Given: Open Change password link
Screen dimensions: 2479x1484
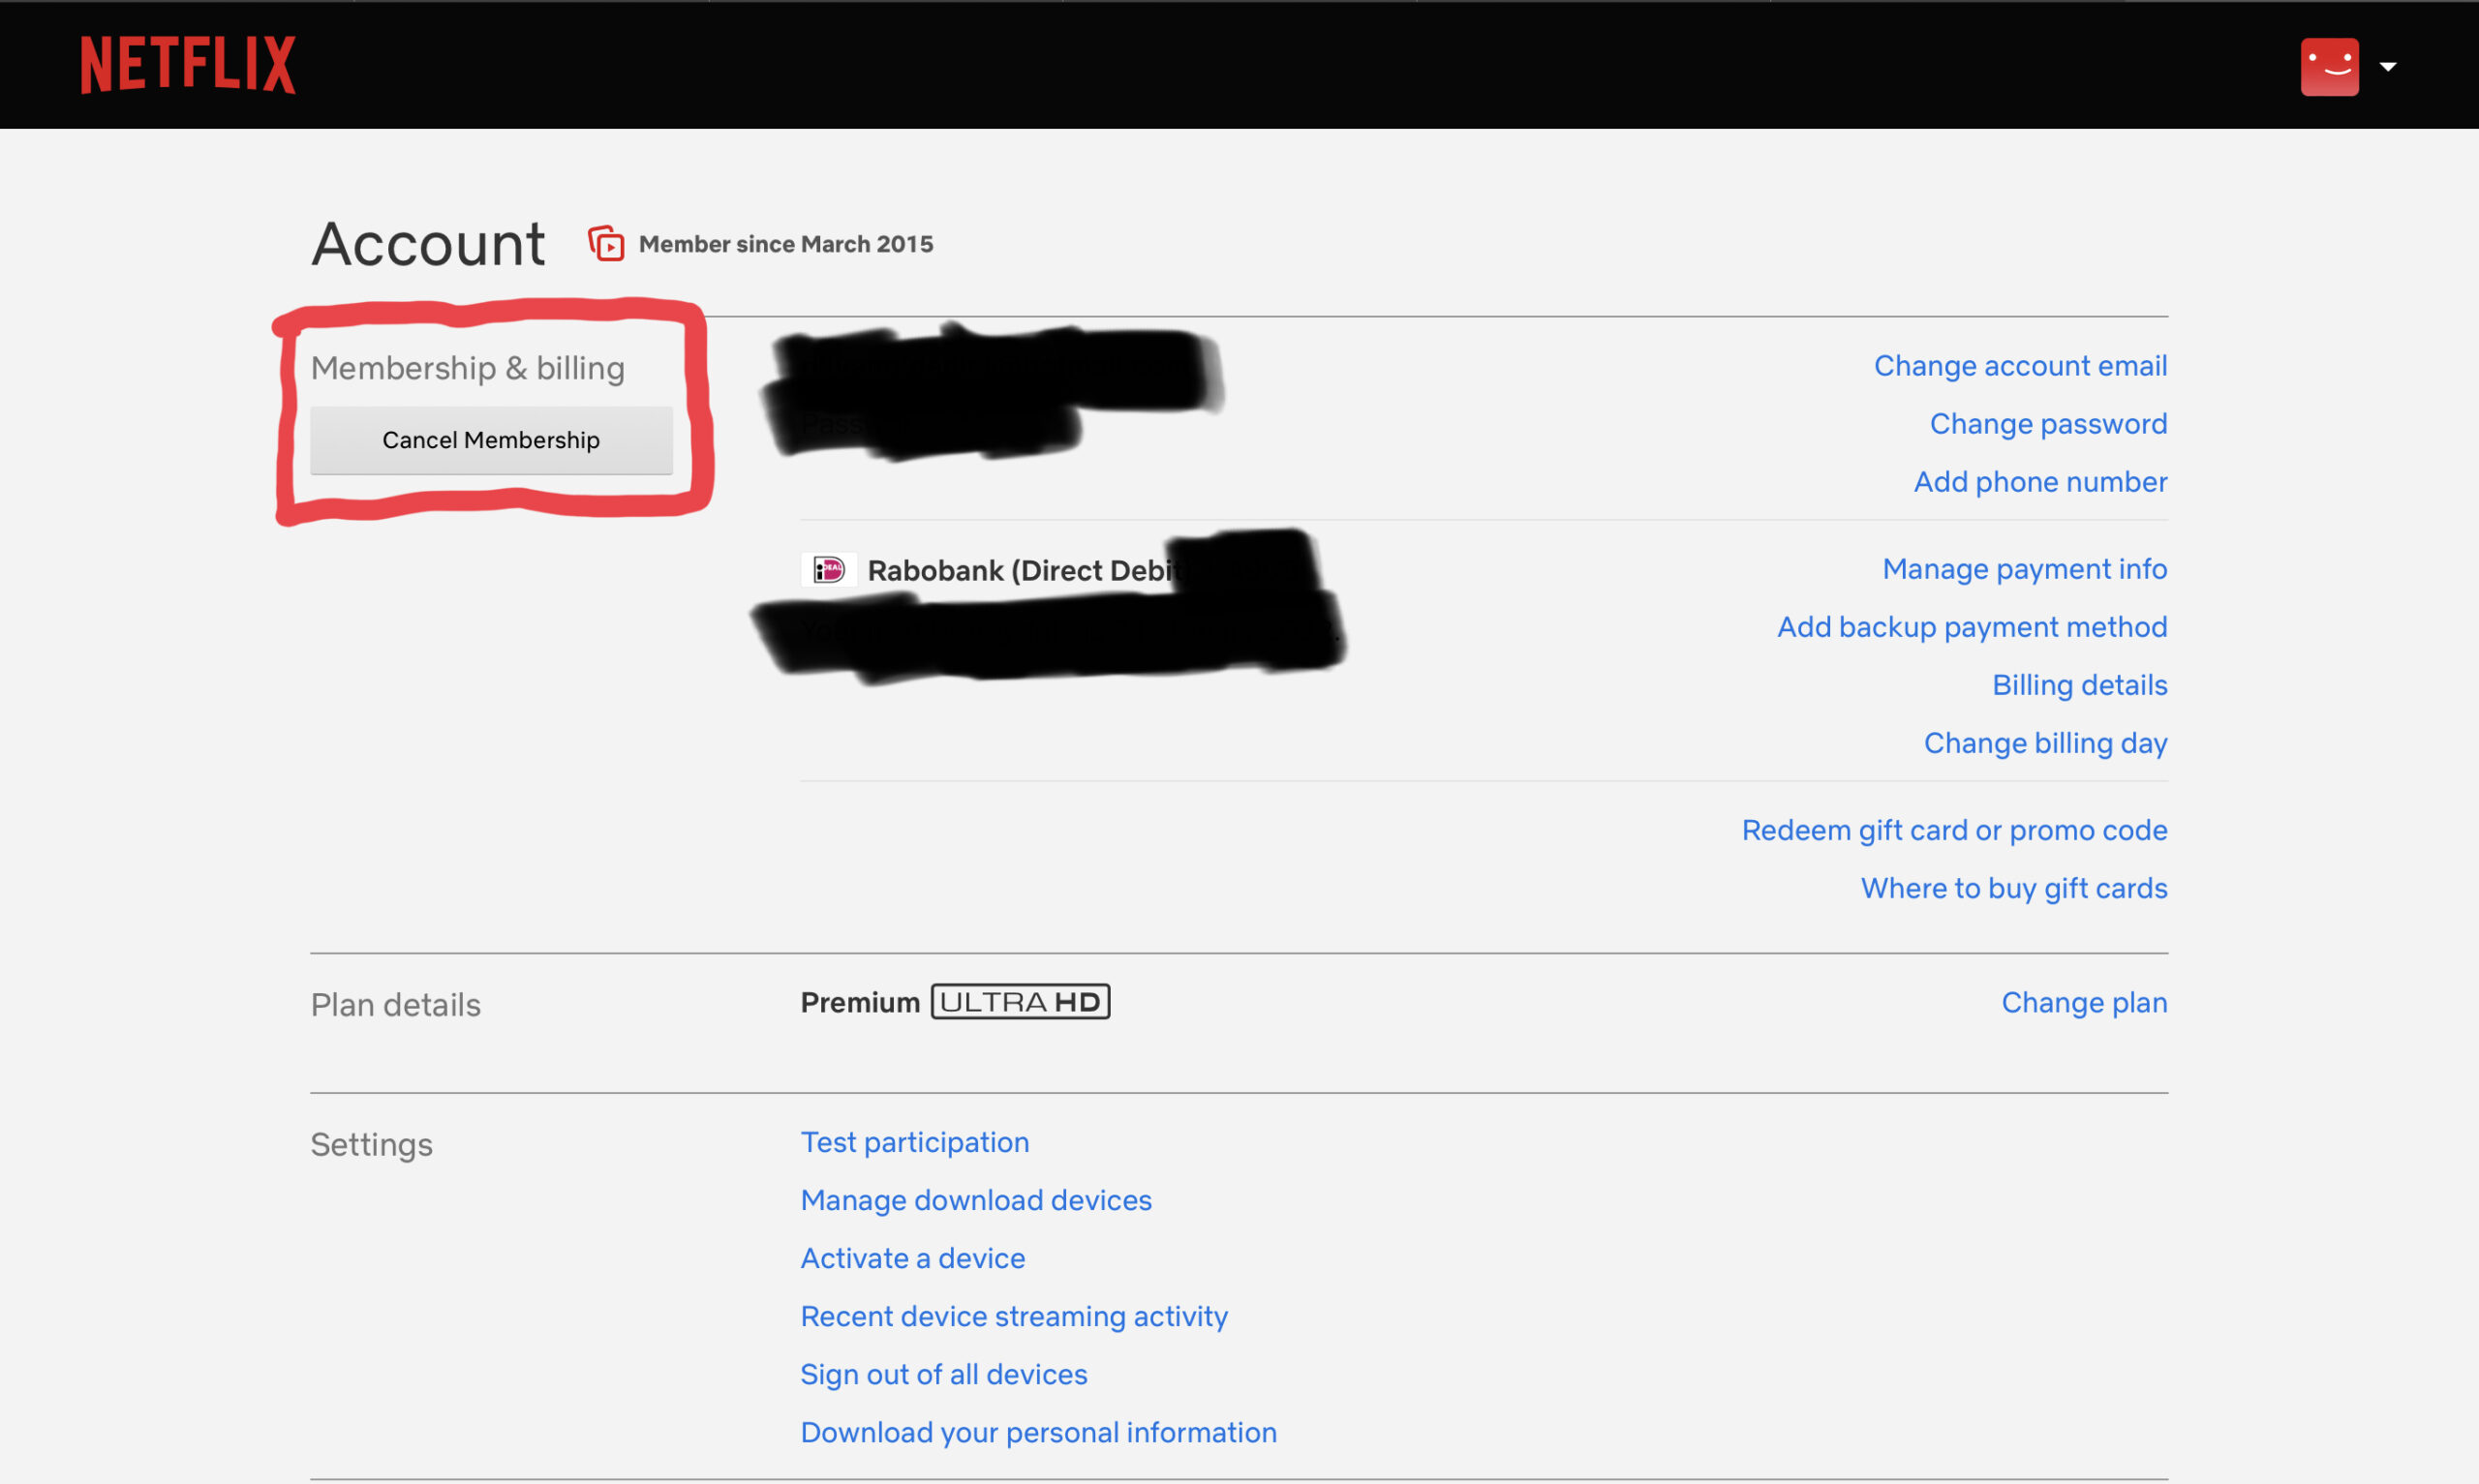Looking at the screenshot, I should 2048,424.
